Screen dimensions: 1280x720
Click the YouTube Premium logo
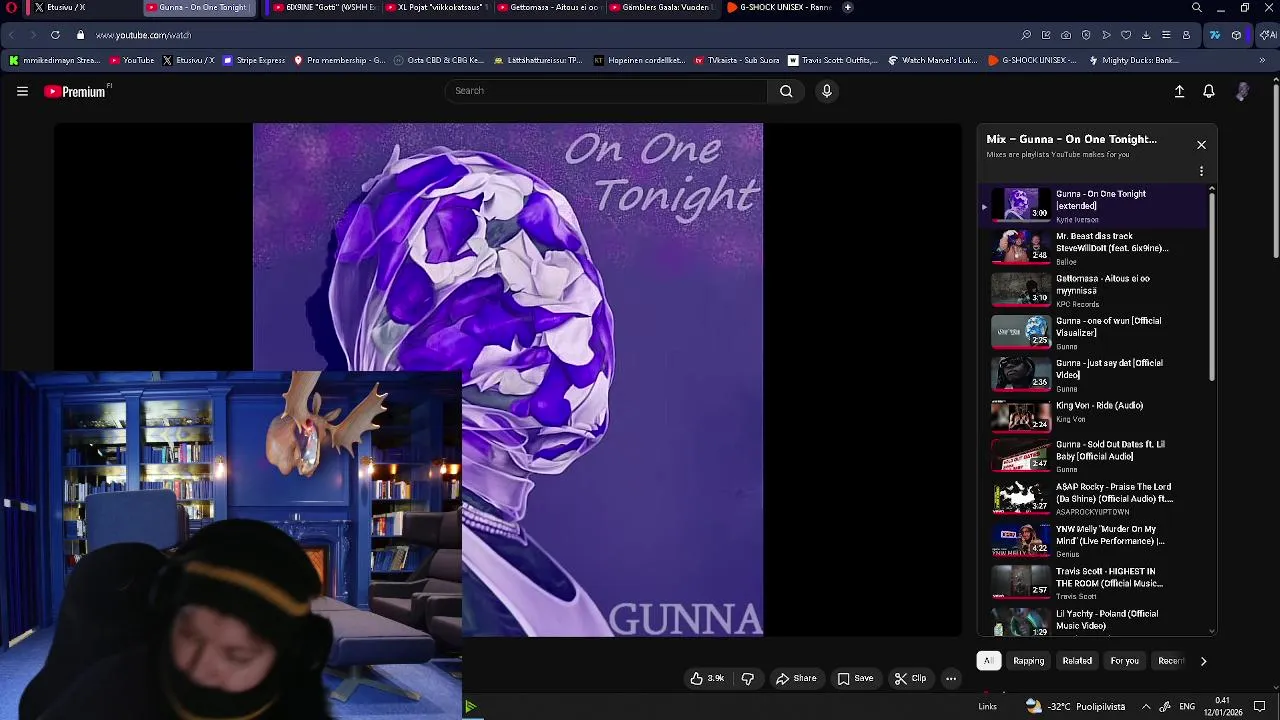click(x=76, y=91)
